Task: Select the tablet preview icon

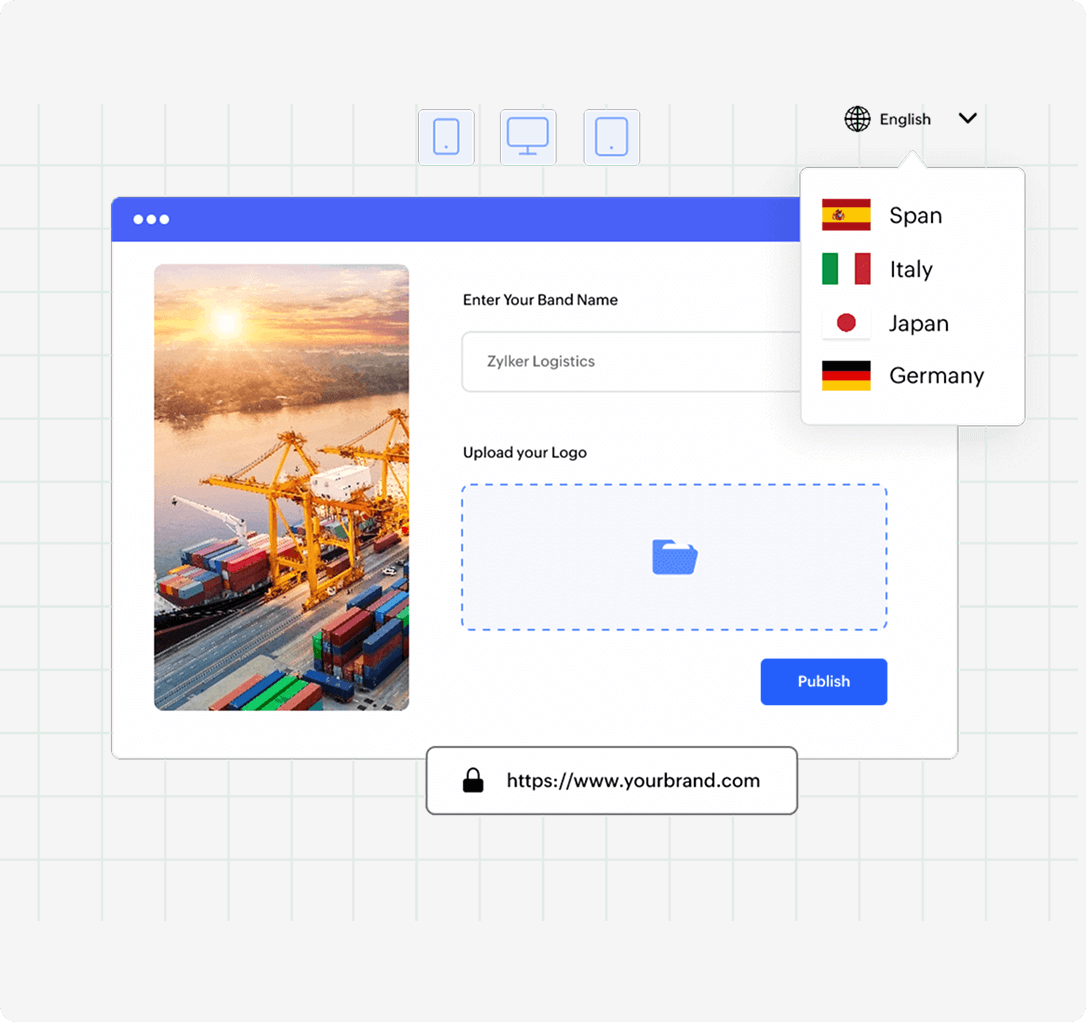Action: point(612,137)
